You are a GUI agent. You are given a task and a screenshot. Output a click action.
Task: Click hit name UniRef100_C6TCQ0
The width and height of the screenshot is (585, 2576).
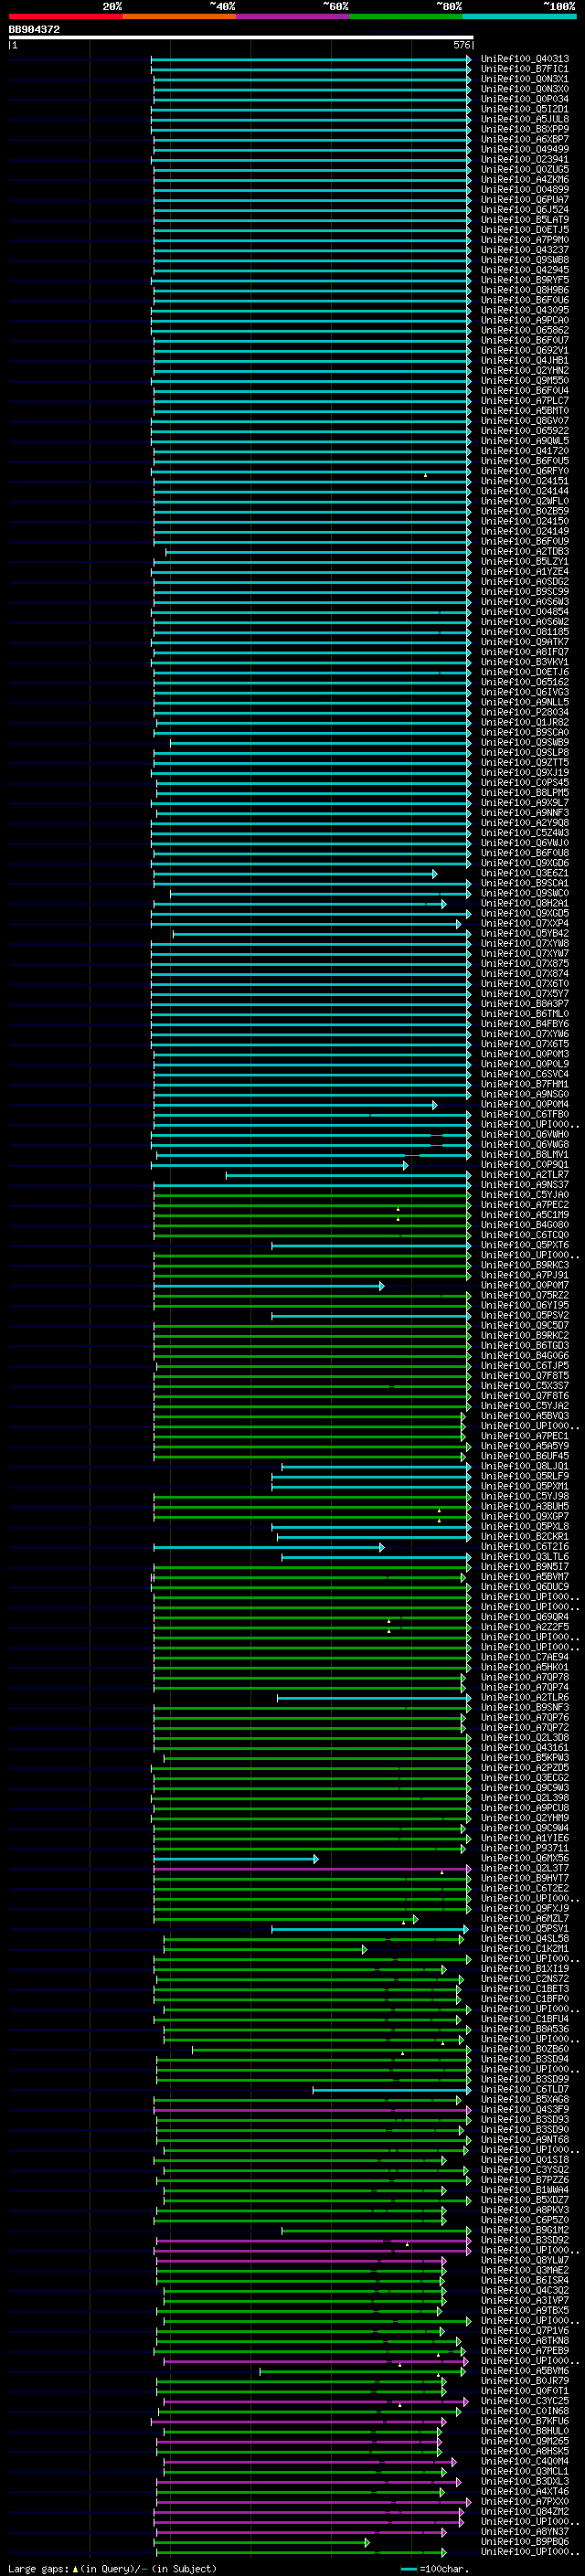524,1234
